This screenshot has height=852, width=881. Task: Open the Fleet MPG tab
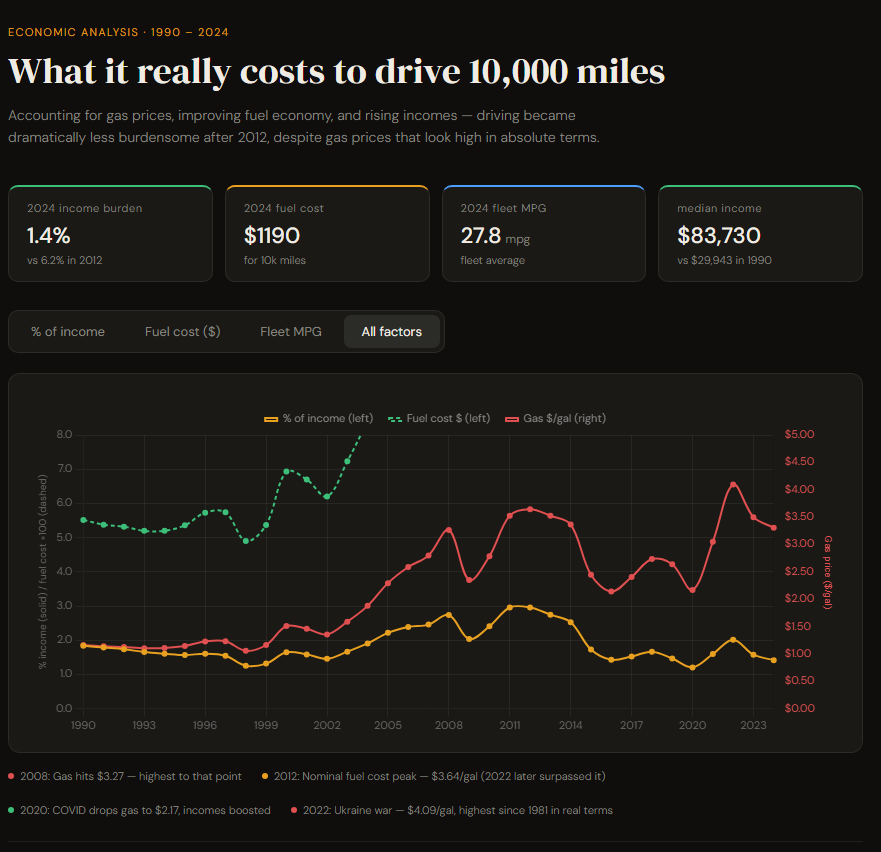tap(291, 332)
